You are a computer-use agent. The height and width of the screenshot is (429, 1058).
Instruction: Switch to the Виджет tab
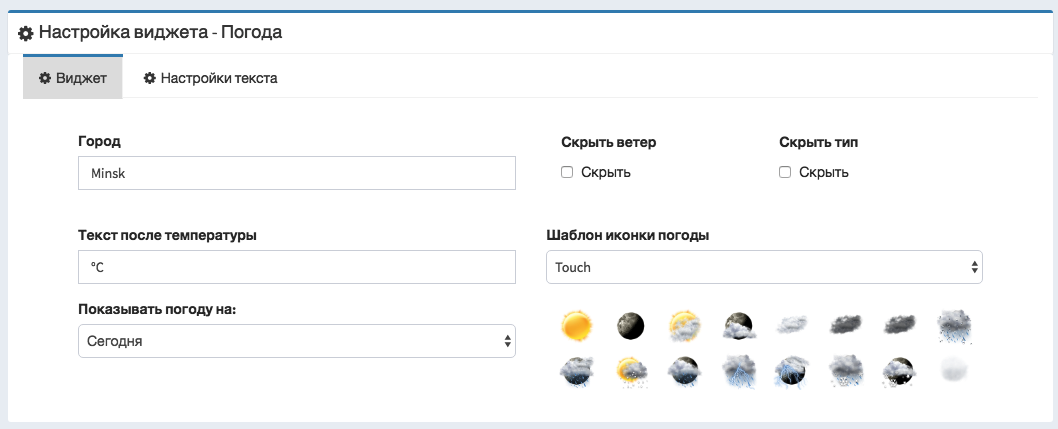[73, 78]
